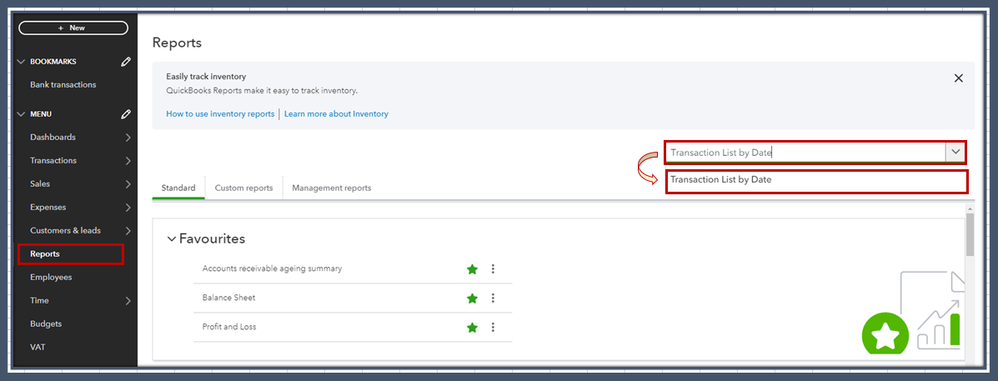Open more options for Balance Sheet
Screen dimensions: 998x381
click(493, 298)
